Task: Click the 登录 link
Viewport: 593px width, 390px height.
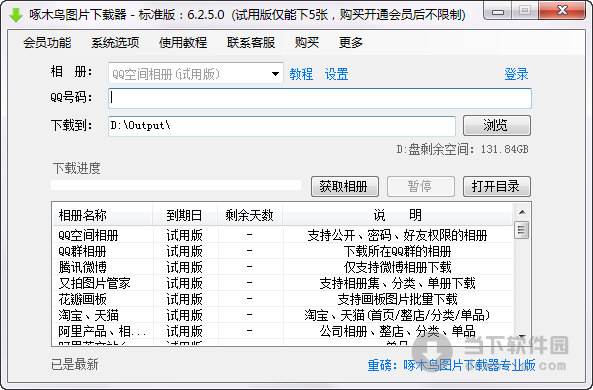Action: (516, 74)
